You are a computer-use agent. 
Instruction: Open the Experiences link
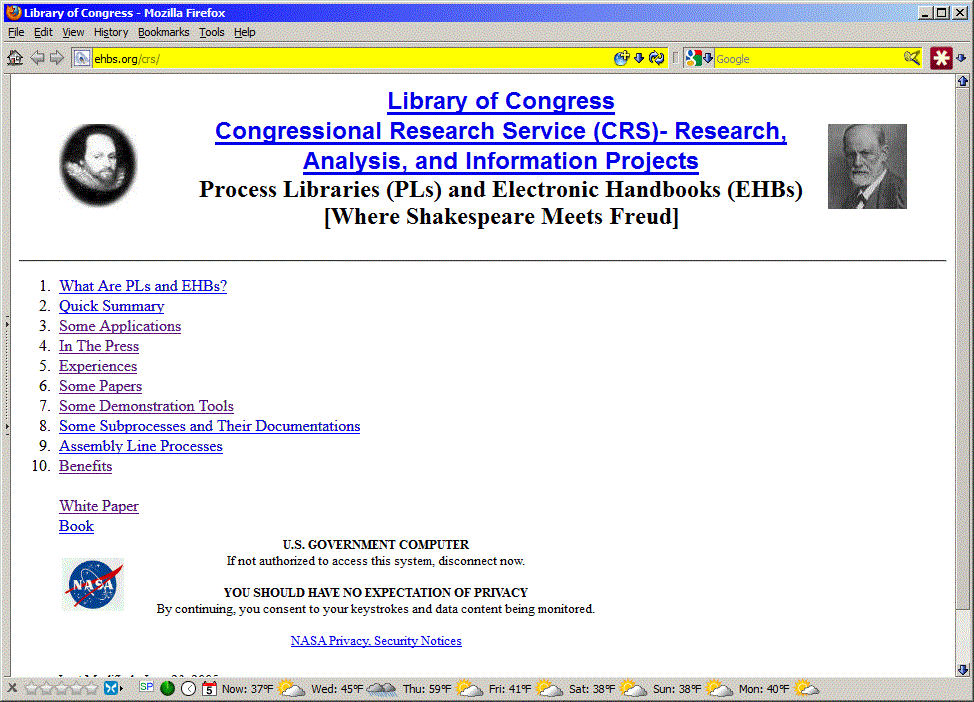[x=98, y=366]
